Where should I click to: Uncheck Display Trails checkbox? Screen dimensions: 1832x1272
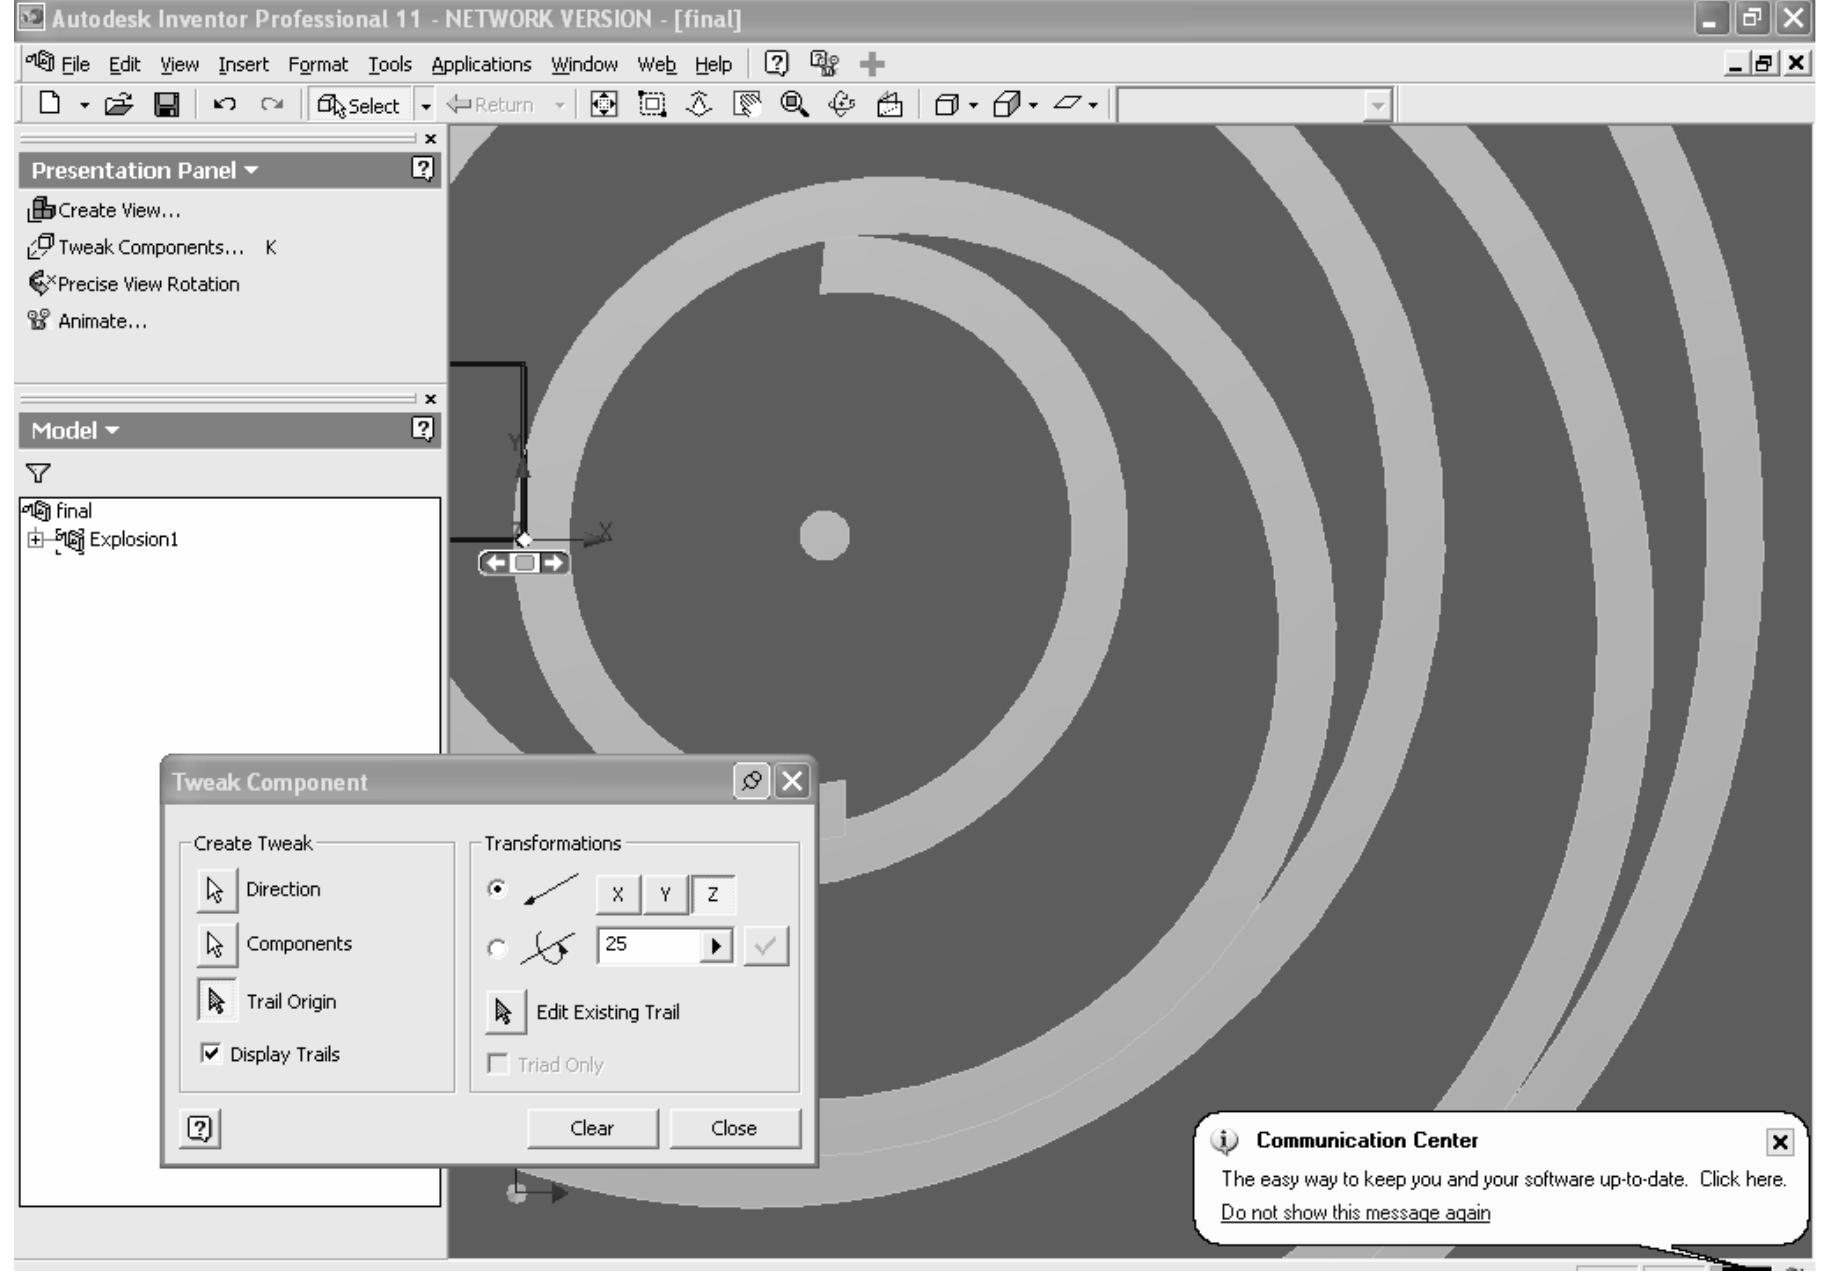click(x=211, y=1053)
